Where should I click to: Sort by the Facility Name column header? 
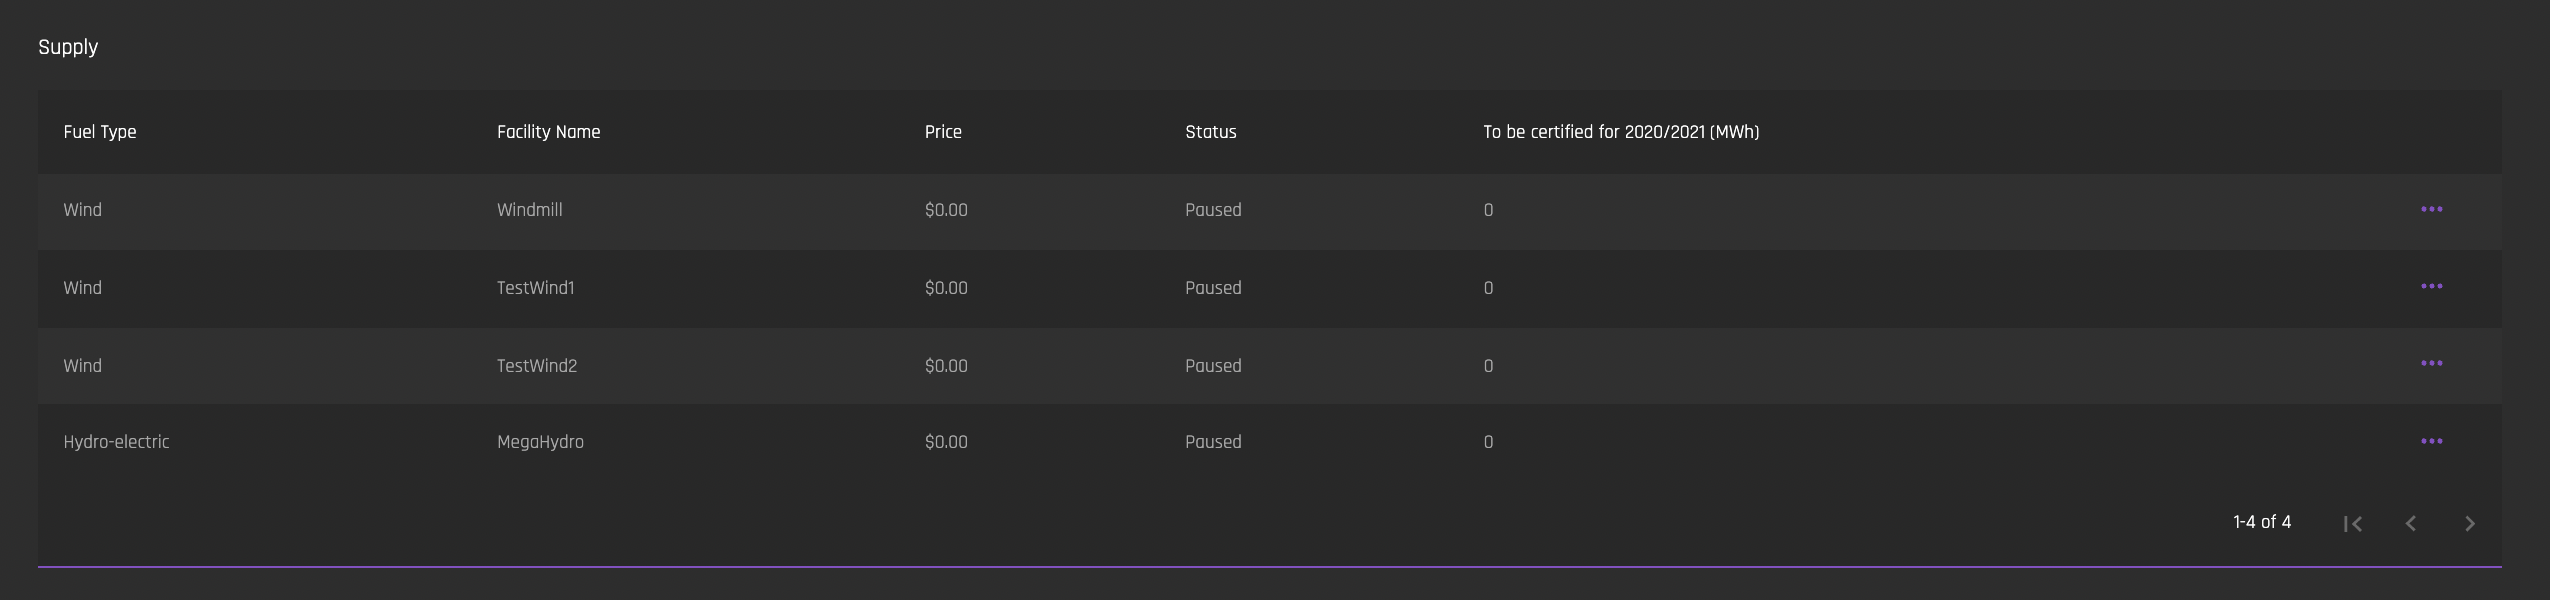coord(548,132)
